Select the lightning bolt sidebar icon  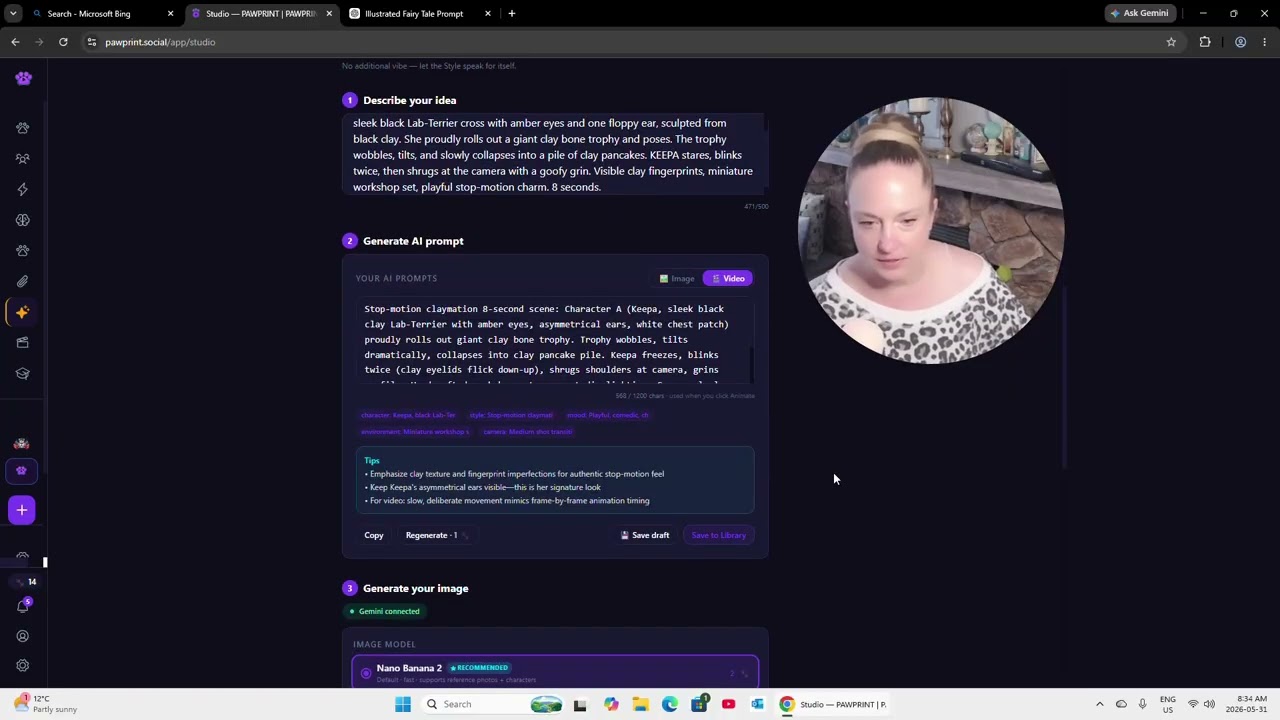[22, 189]
